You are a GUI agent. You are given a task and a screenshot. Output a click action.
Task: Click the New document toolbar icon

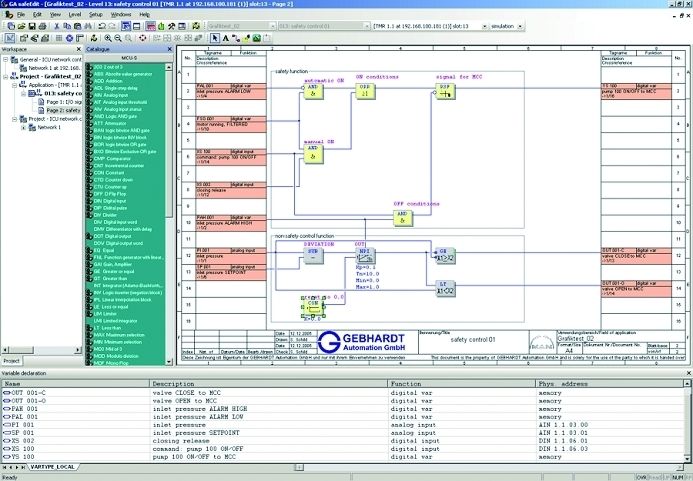[11, 26]
